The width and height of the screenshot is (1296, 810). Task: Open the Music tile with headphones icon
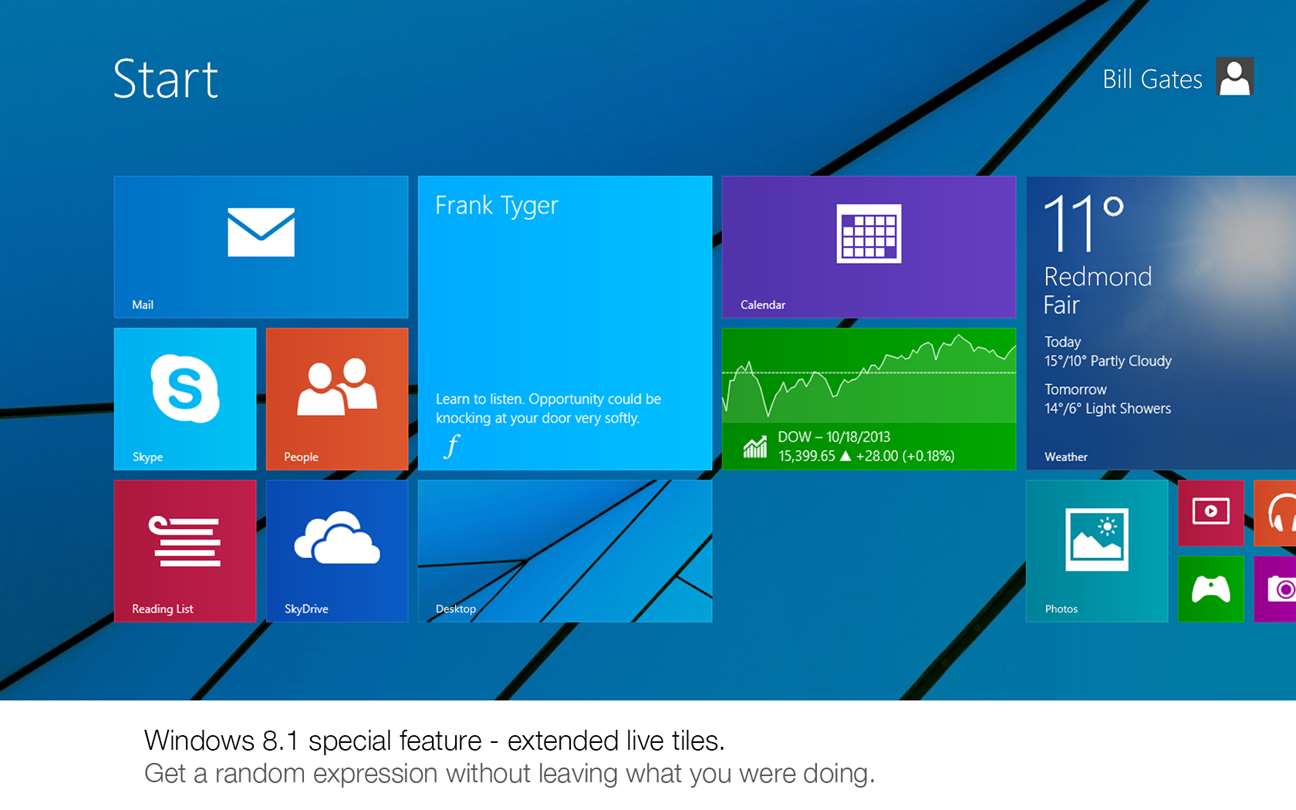click(x=1275, y=513)
